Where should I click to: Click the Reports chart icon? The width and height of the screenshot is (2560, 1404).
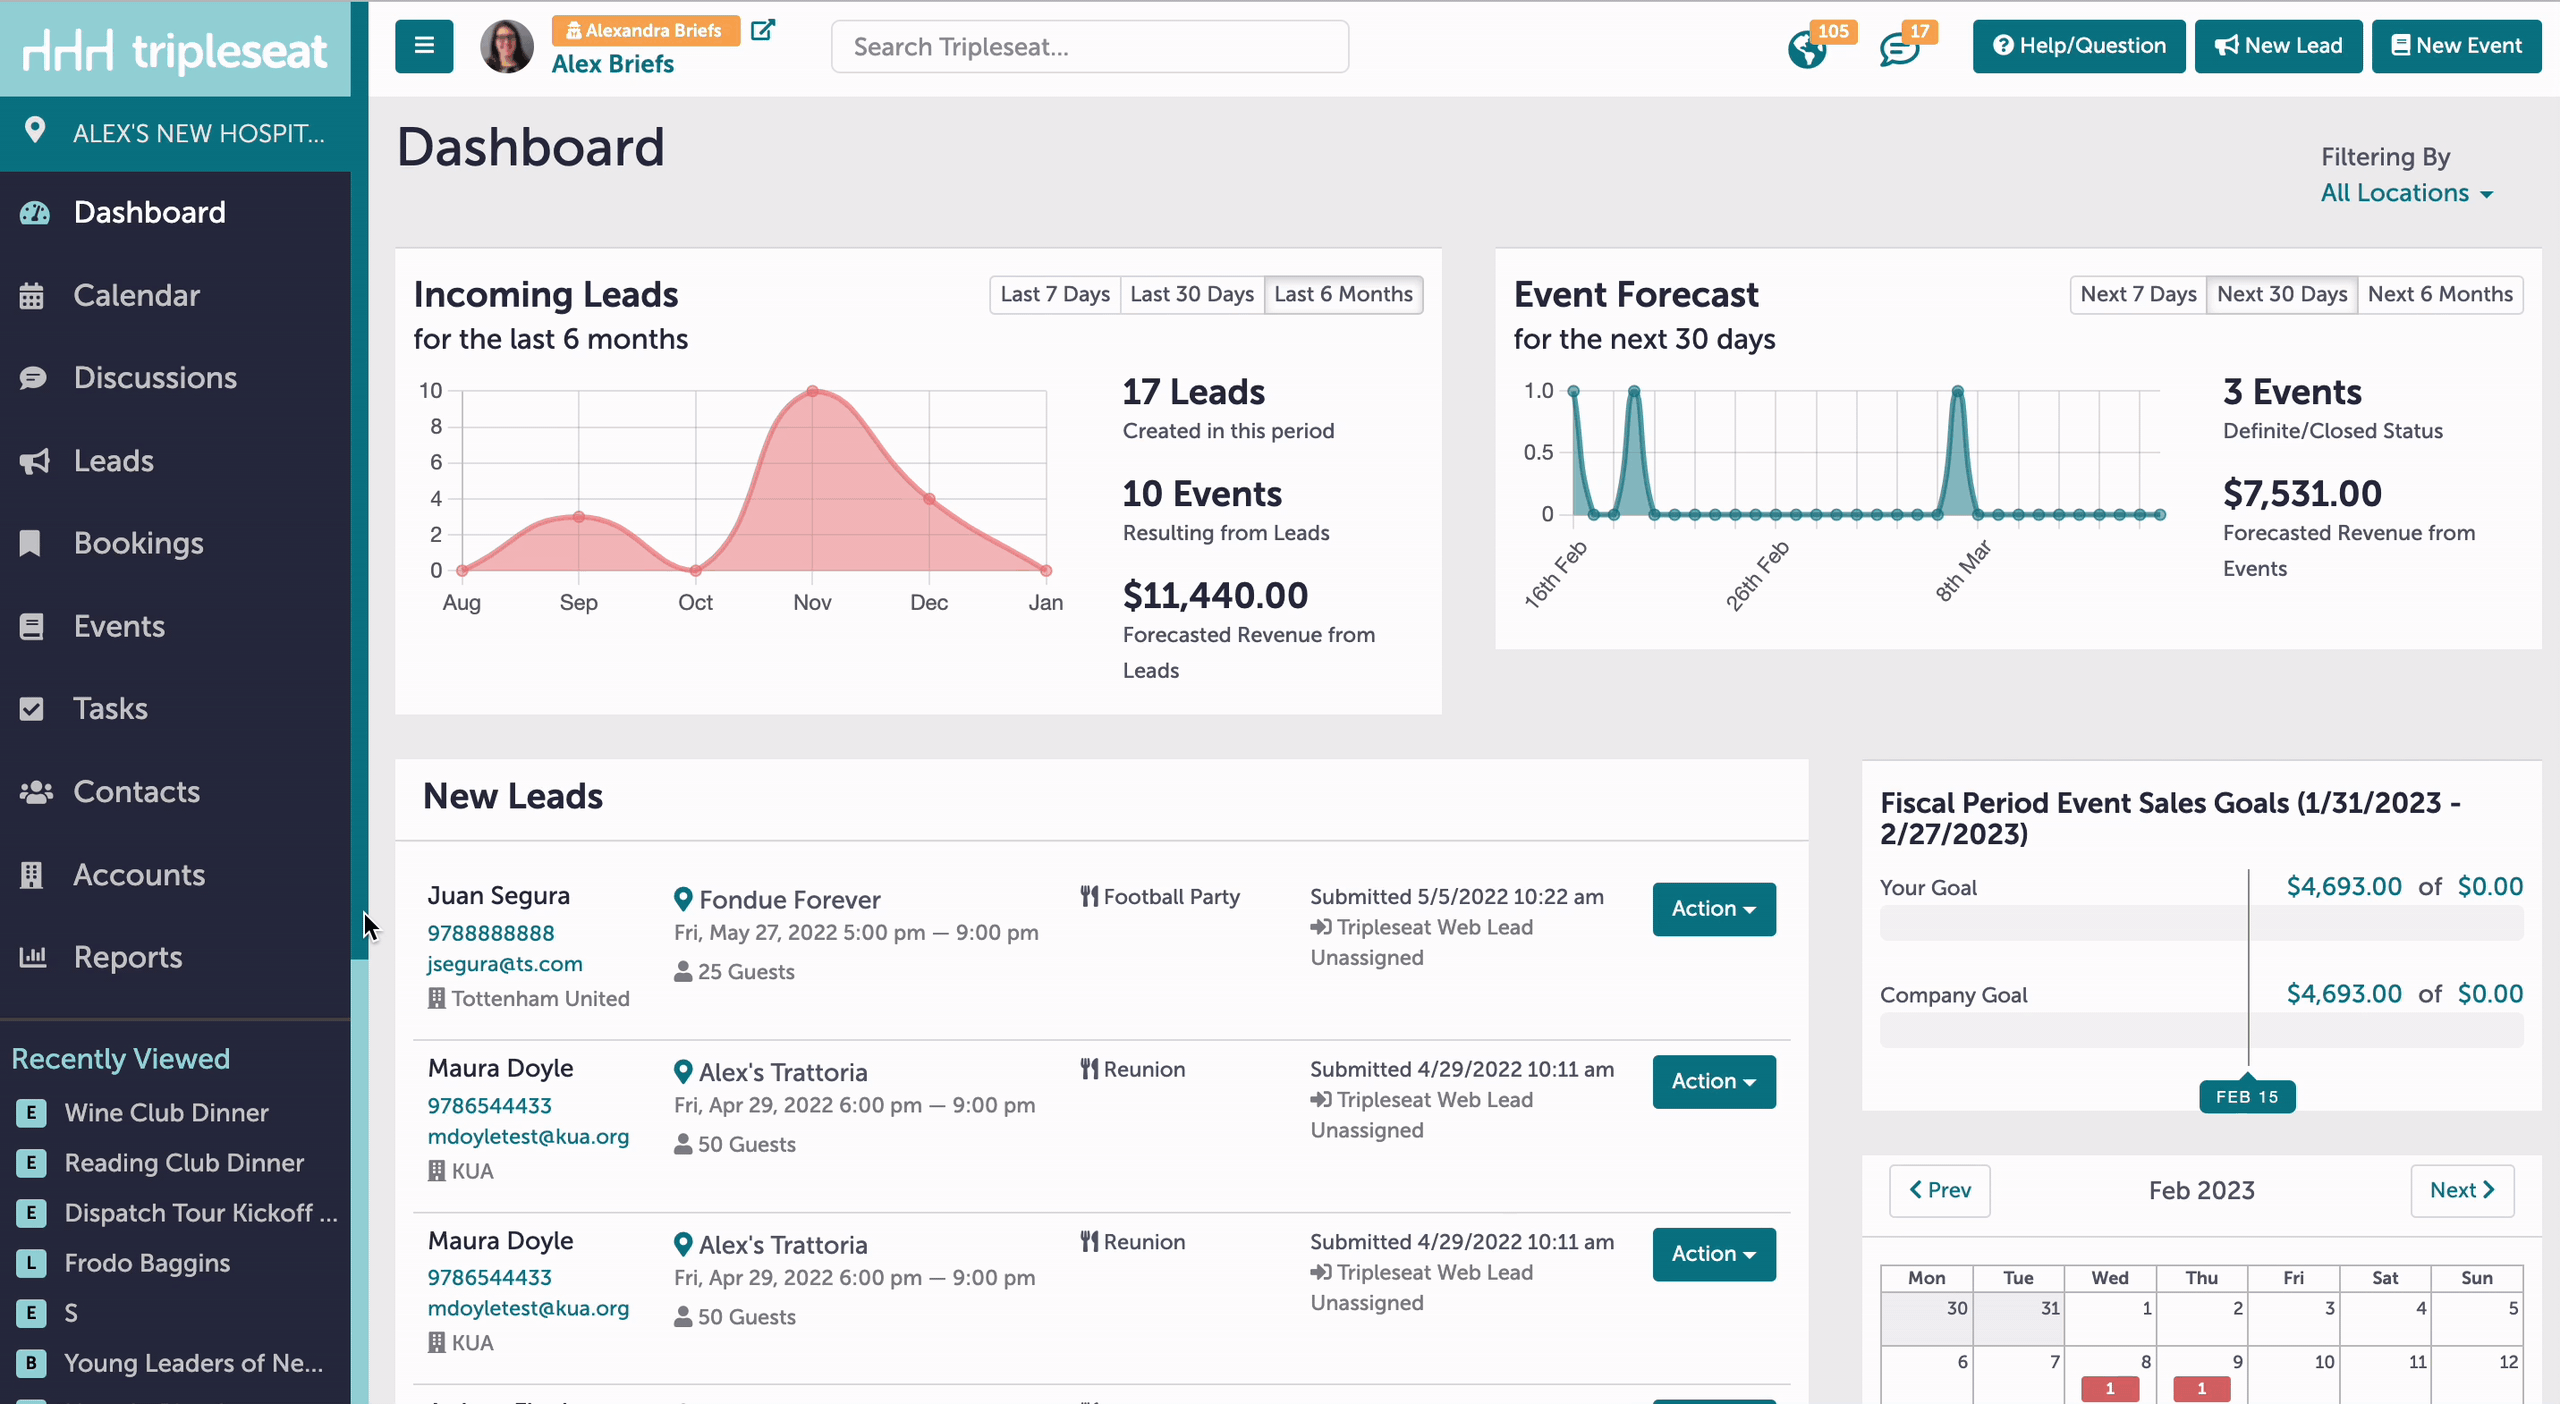coord(33,957)
